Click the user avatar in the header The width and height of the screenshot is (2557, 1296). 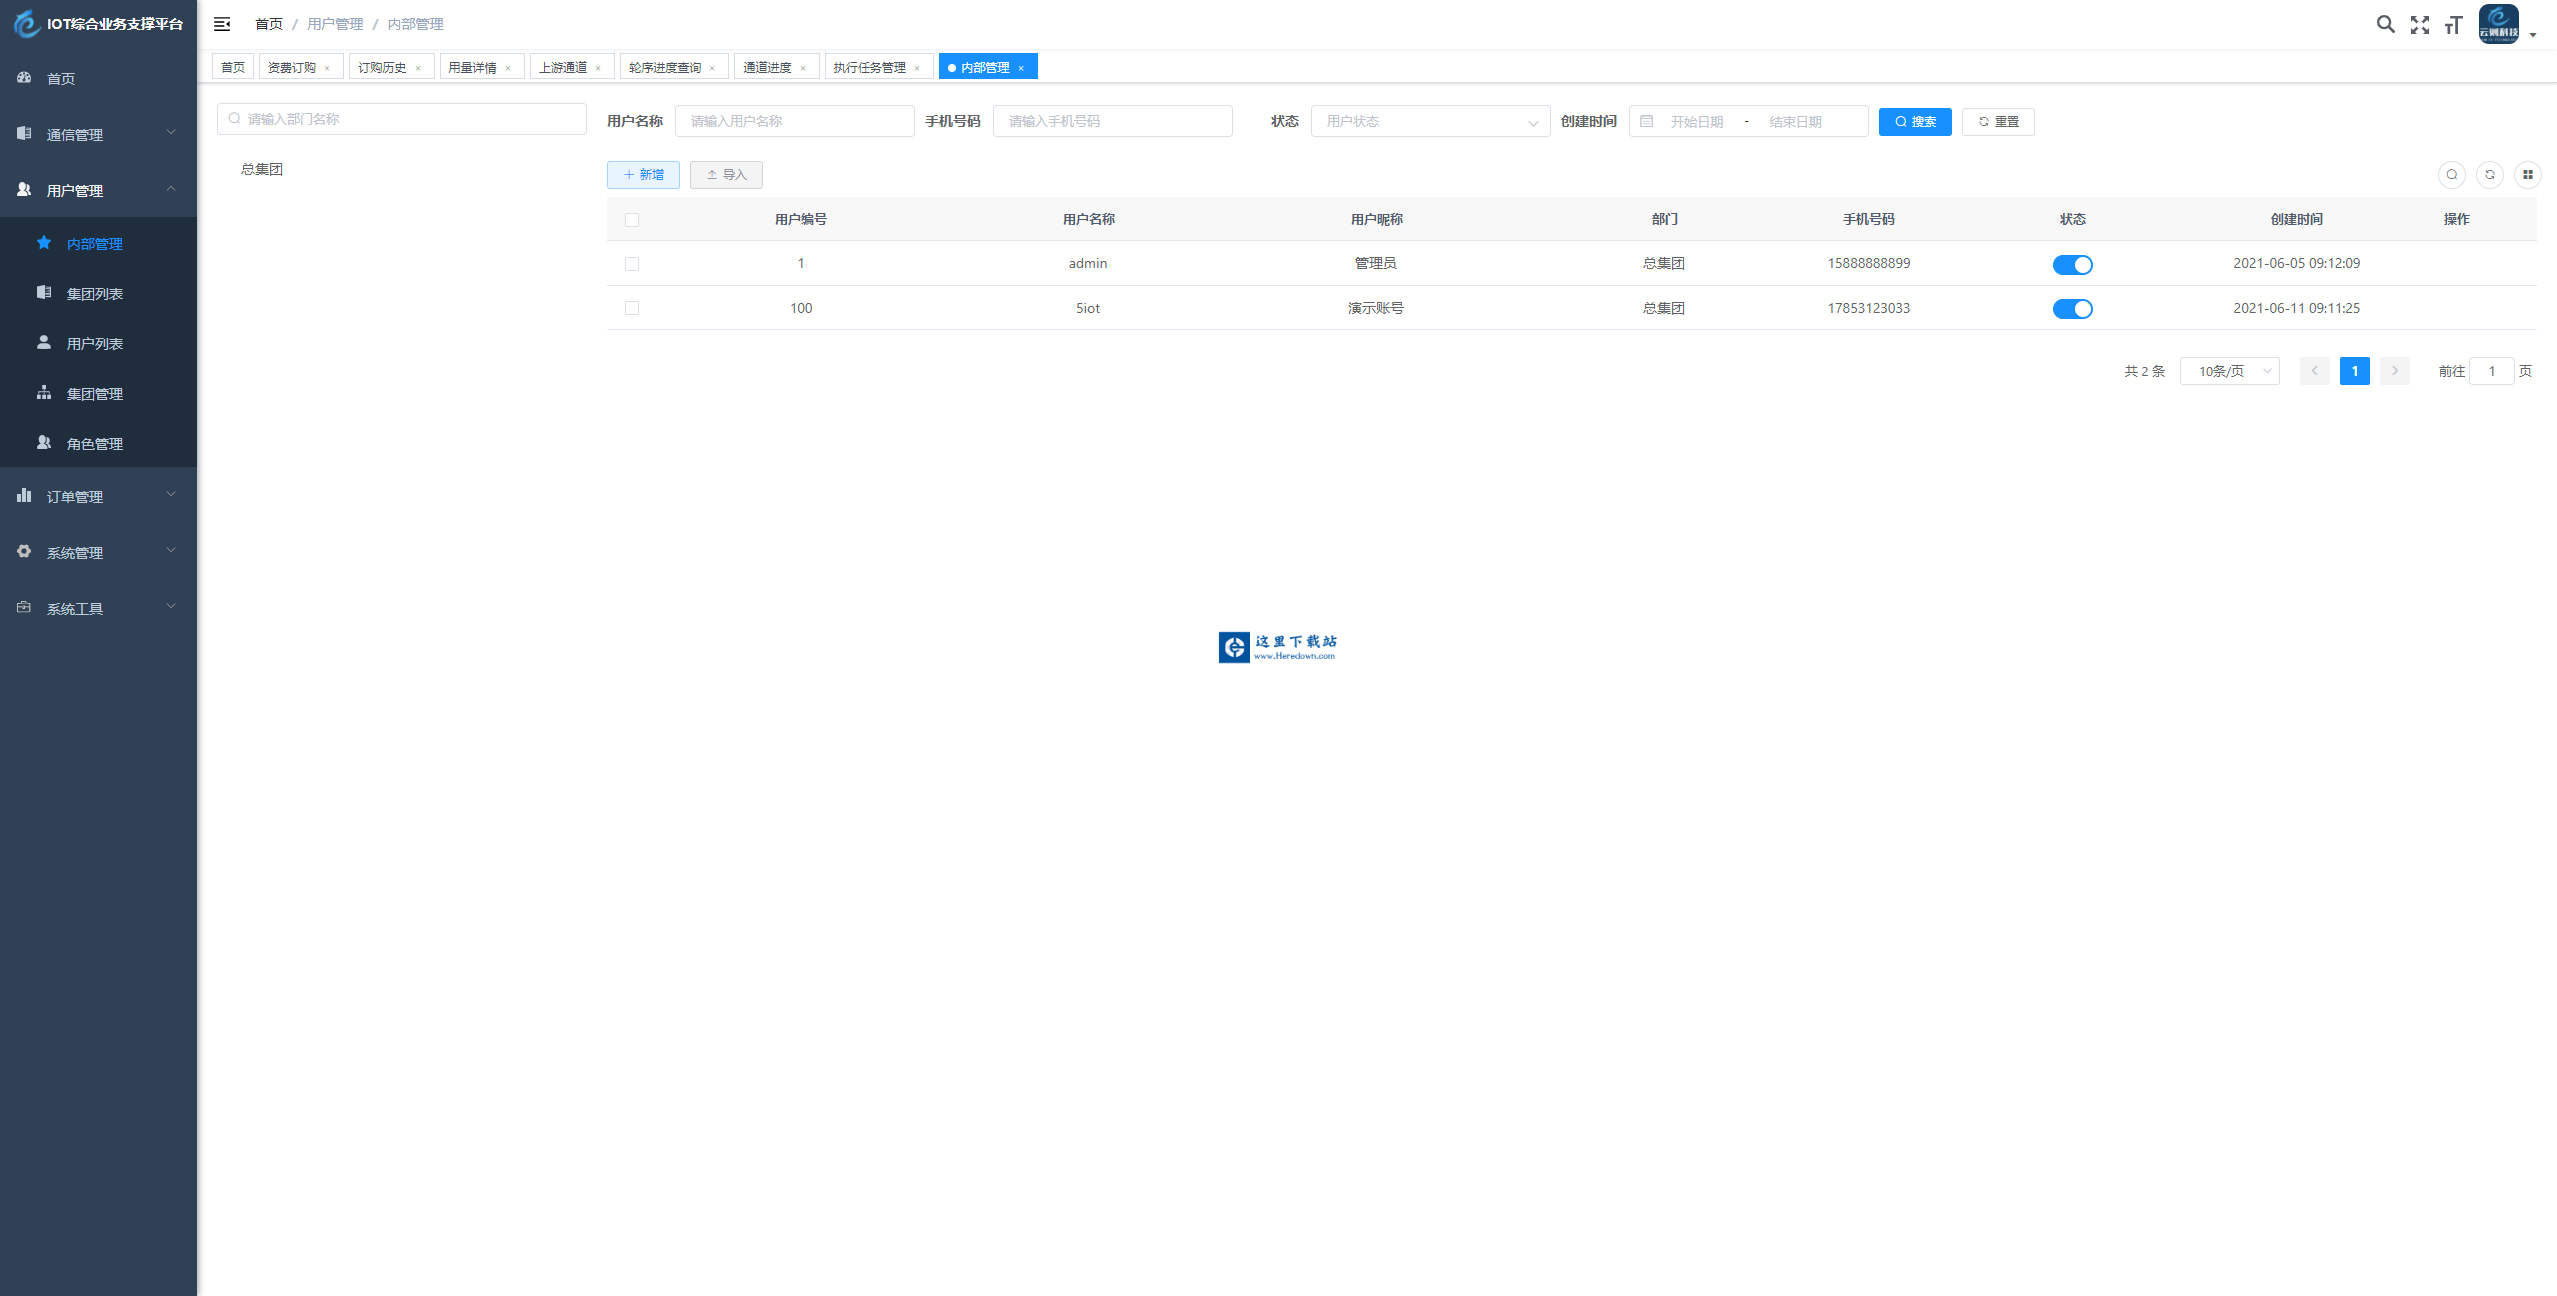[2498, 24]
